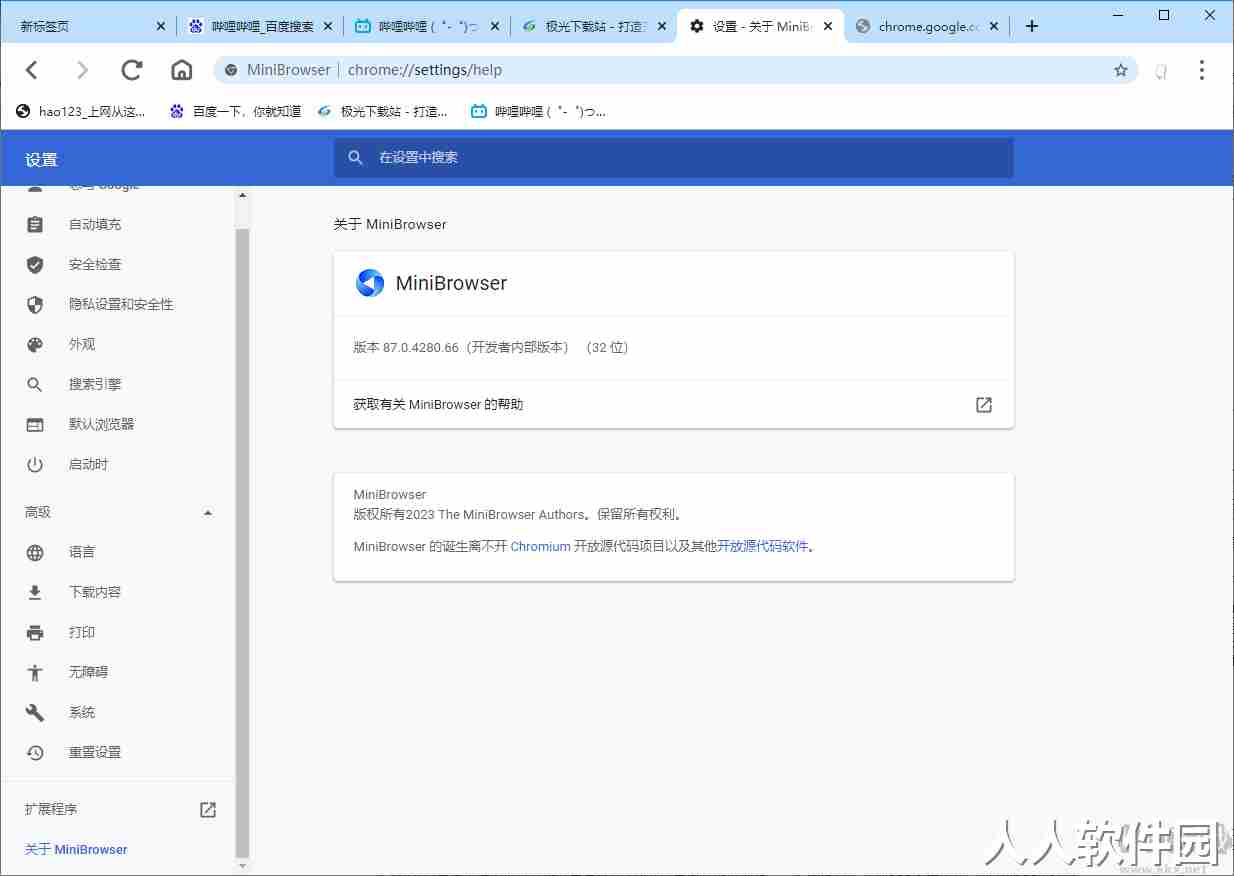Select 语言 in sidebar
The height and width of the screenshot is (876, 1234).
click(82, 552)
